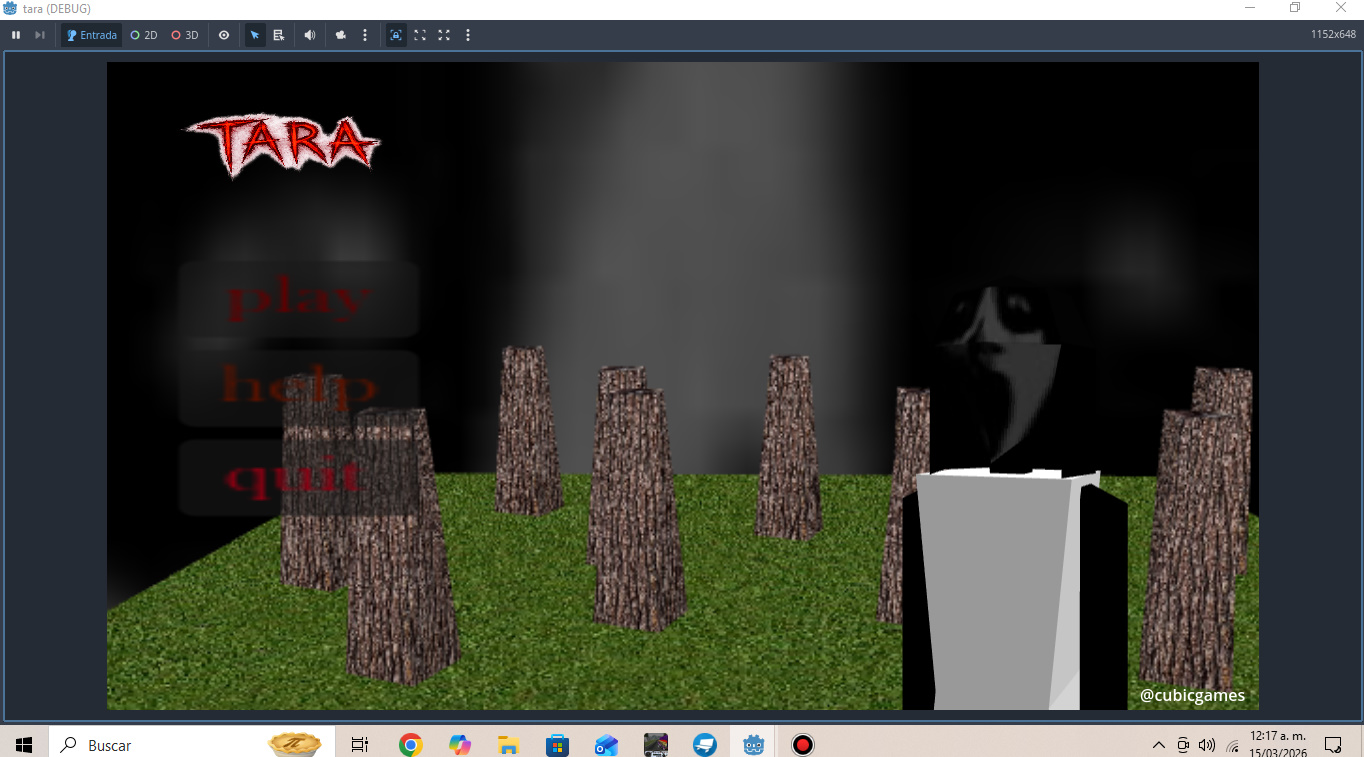The height and width of the screenshot is (757, 1364).
Task: Launch Google Chrome from taskbar
Action: [x=410, y=745]
